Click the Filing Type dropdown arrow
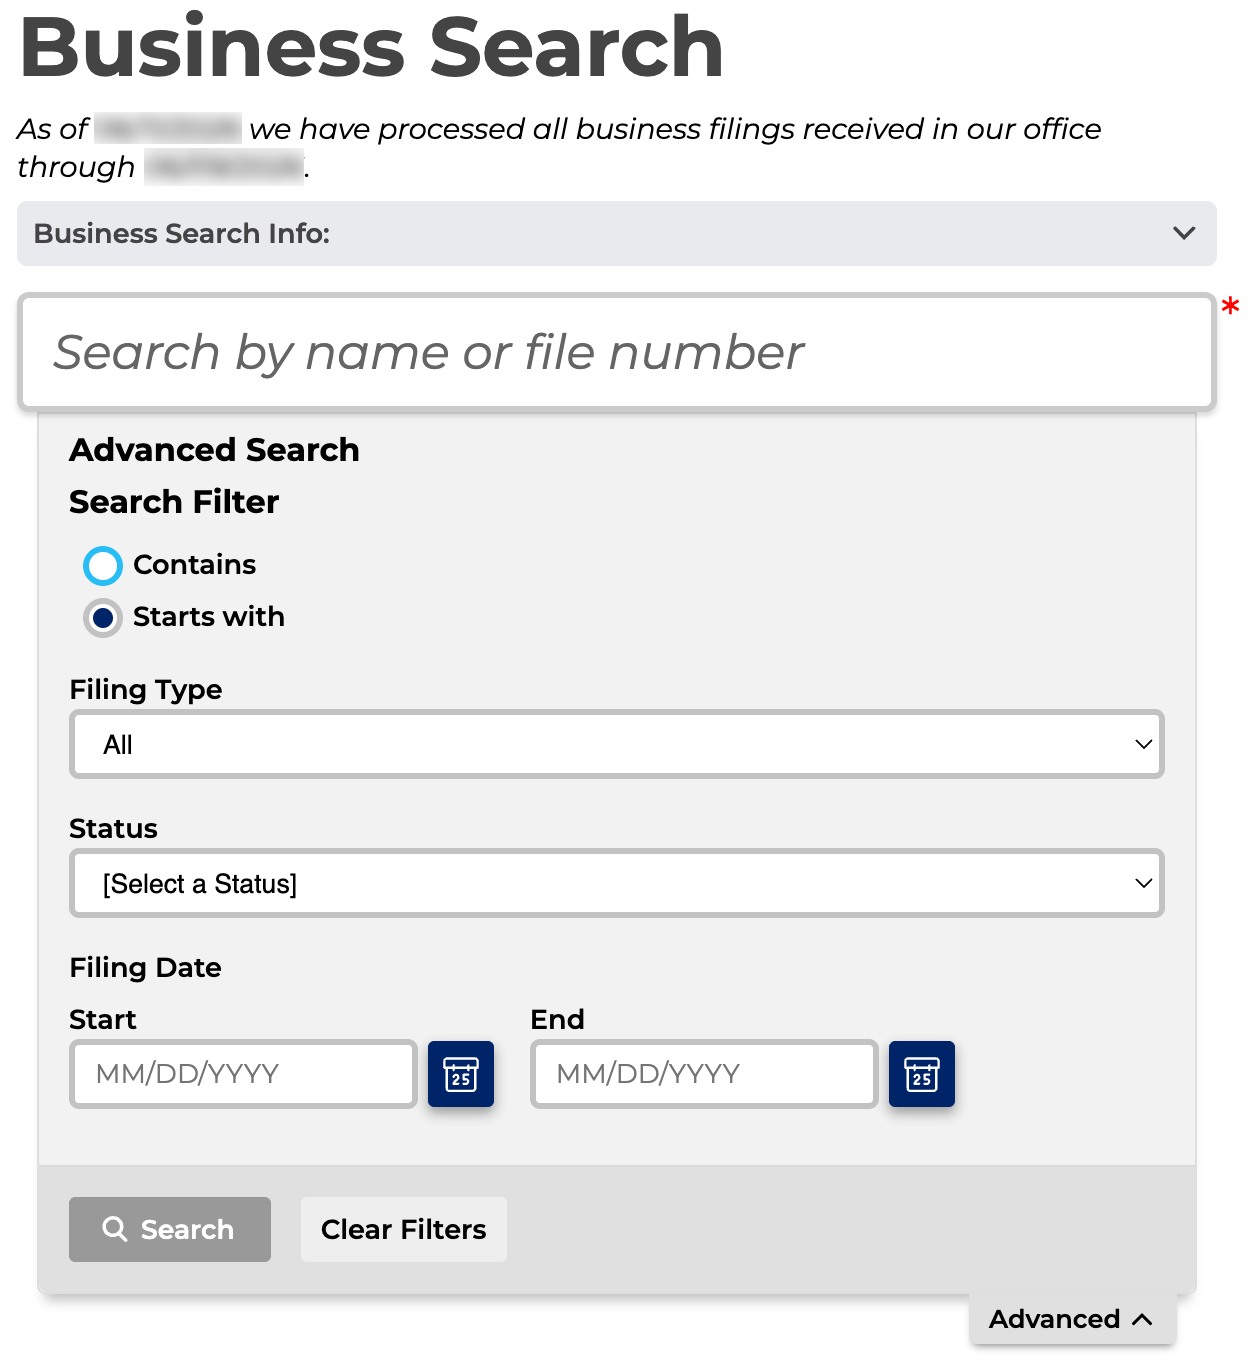This screenshot has height=1366, width=1248. (x=1144, y=744)
